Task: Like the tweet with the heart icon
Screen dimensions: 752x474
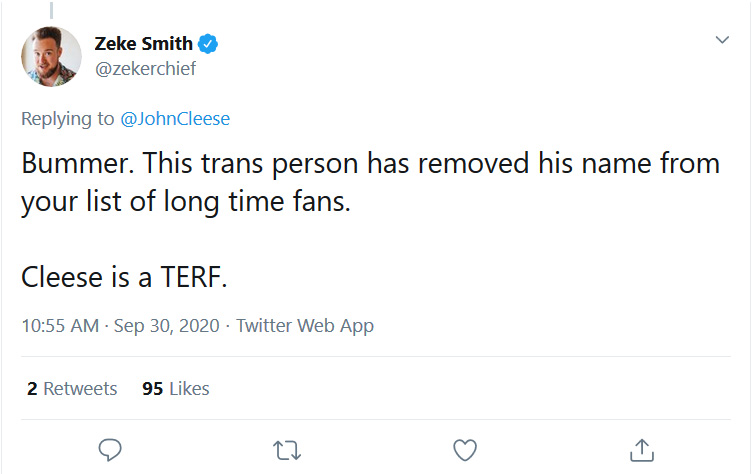Action: click(465, 450)
